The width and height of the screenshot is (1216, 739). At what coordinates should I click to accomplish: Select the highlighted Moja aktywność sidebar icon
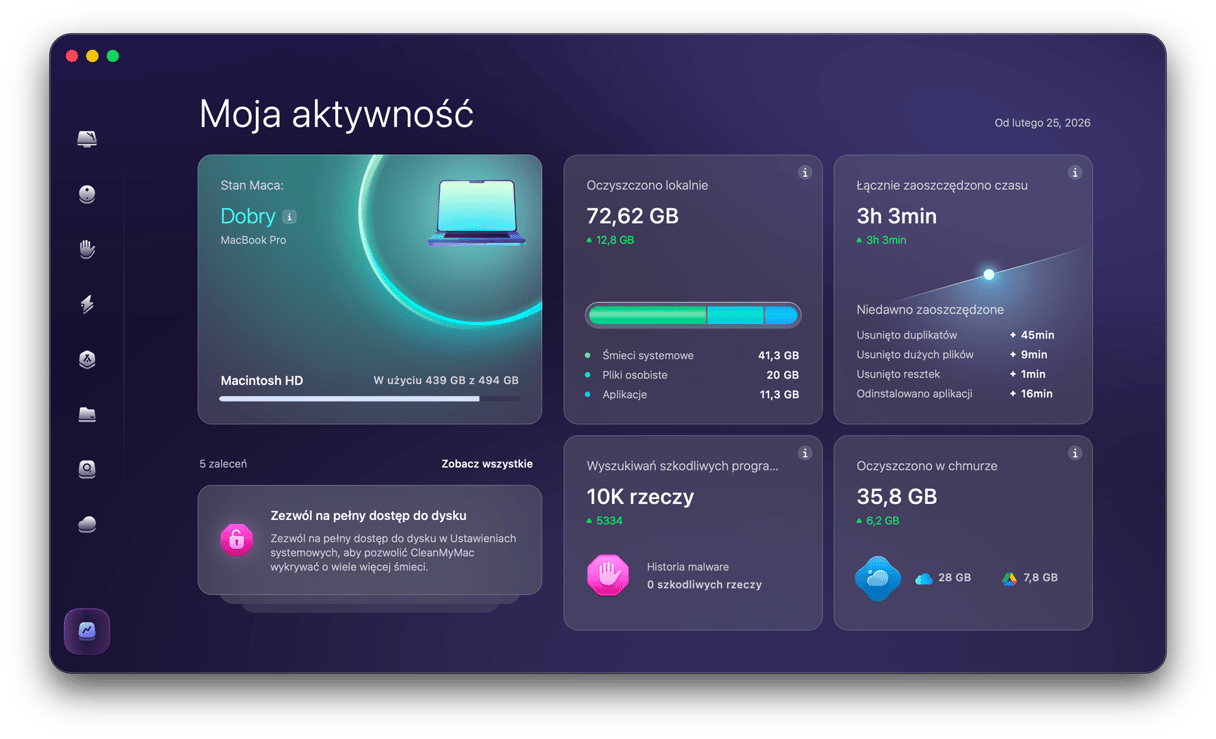(87, 631)
